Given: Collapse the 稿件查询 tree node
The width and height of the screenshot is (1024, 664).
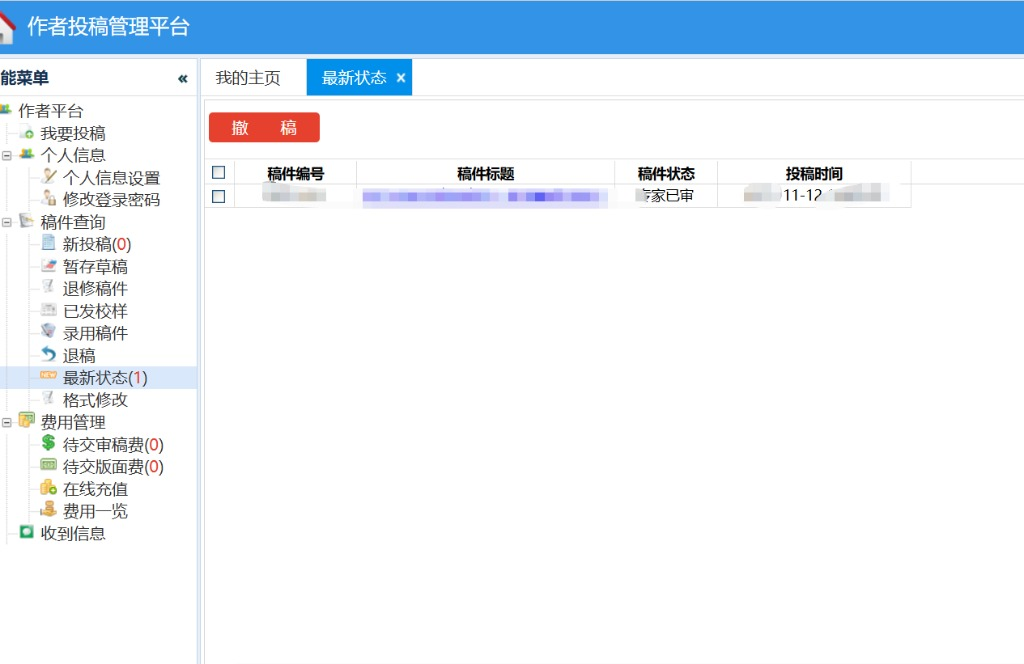Looking at the screenshot, I should click(x=7, y=222).
